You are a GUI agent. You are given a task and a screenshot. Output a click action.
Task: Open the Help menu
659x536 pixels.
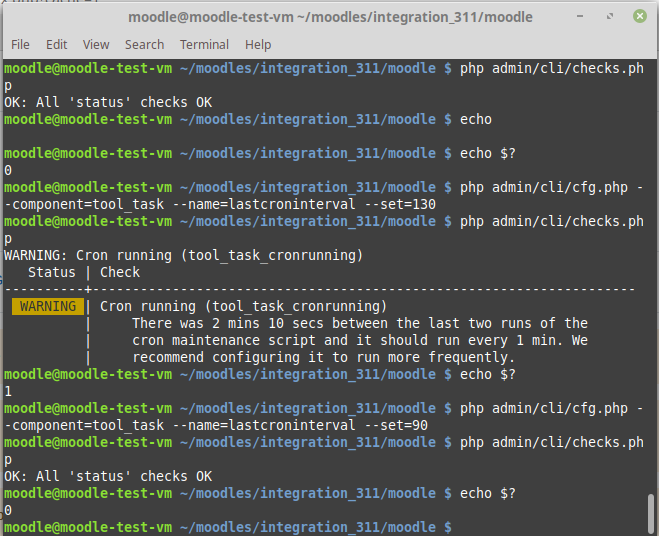(258, 45)
